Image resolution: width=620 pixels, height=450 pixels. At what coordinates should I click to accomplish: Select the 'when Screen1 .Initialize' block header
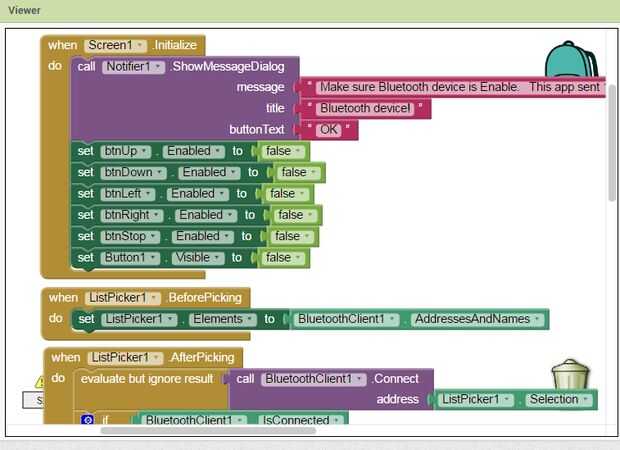point(123,45)
